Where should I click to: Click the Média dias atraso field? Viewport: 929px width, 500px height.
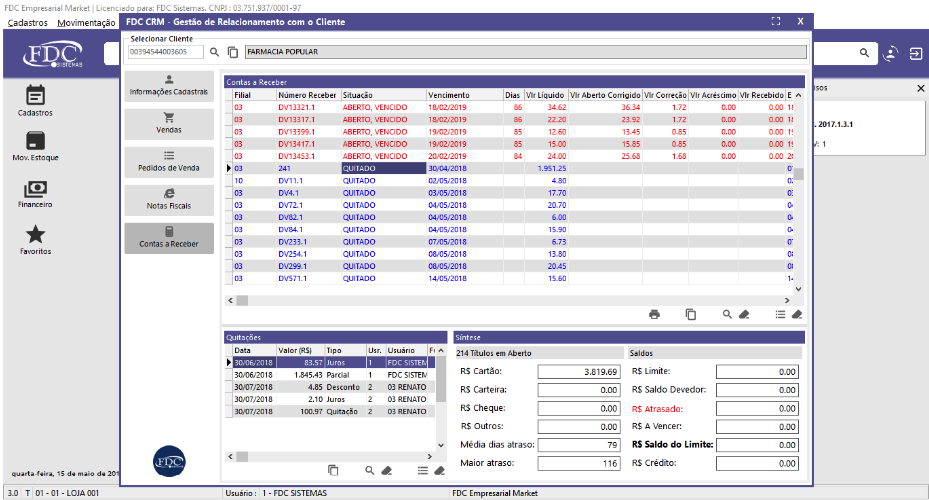[579, 445]
